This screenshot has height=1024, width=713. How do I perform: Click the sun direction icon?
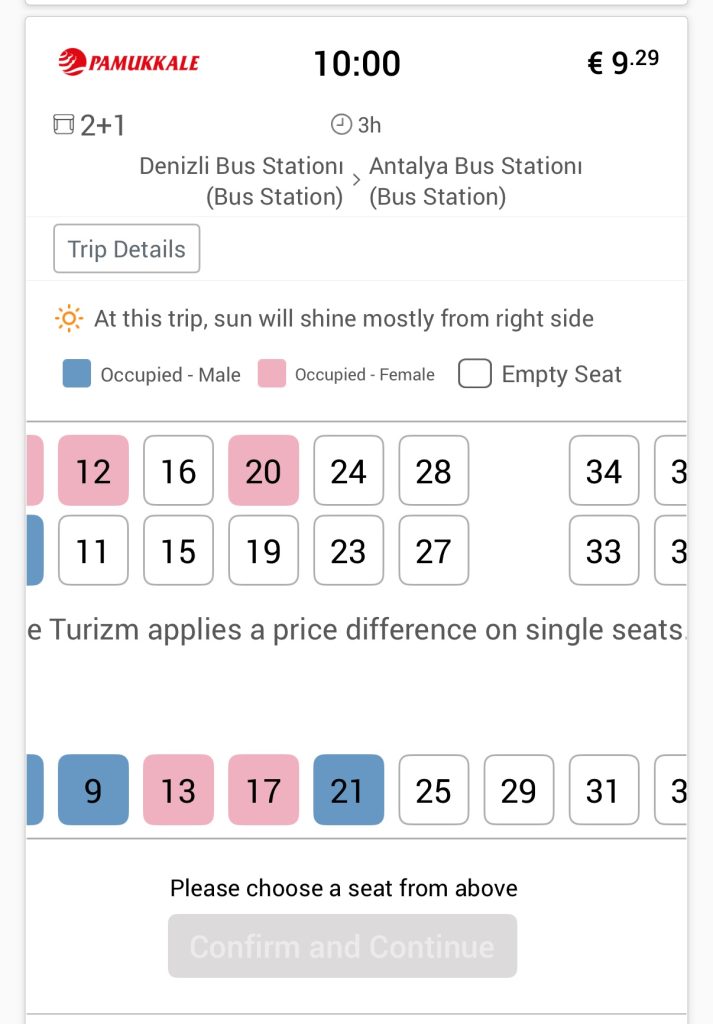point(69,319)
